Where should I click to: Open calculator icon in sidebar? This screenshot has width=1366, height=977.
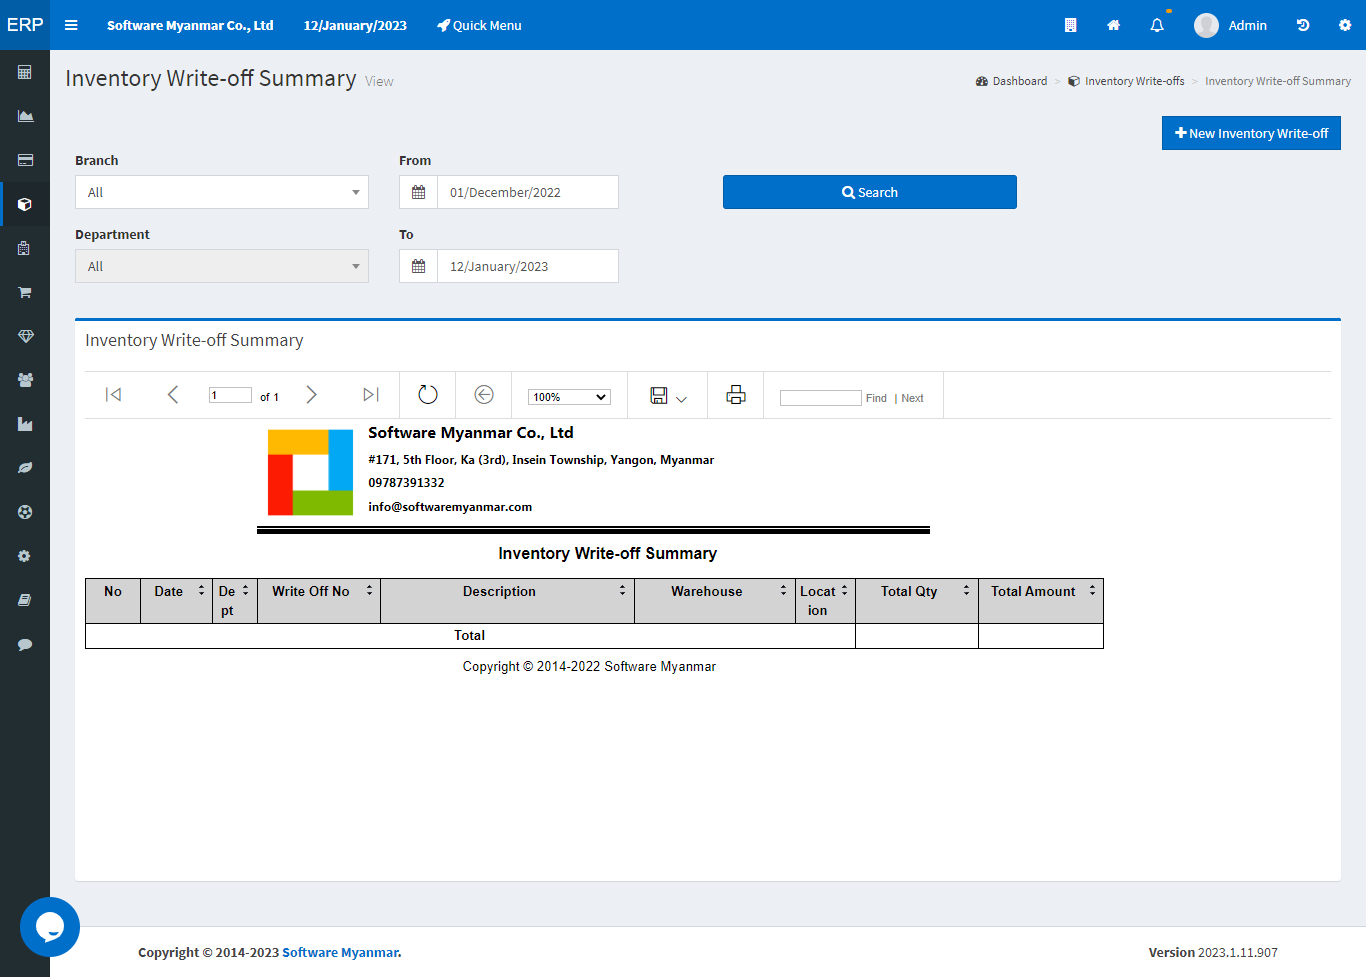pyautogui.click(x=25, y=72)
